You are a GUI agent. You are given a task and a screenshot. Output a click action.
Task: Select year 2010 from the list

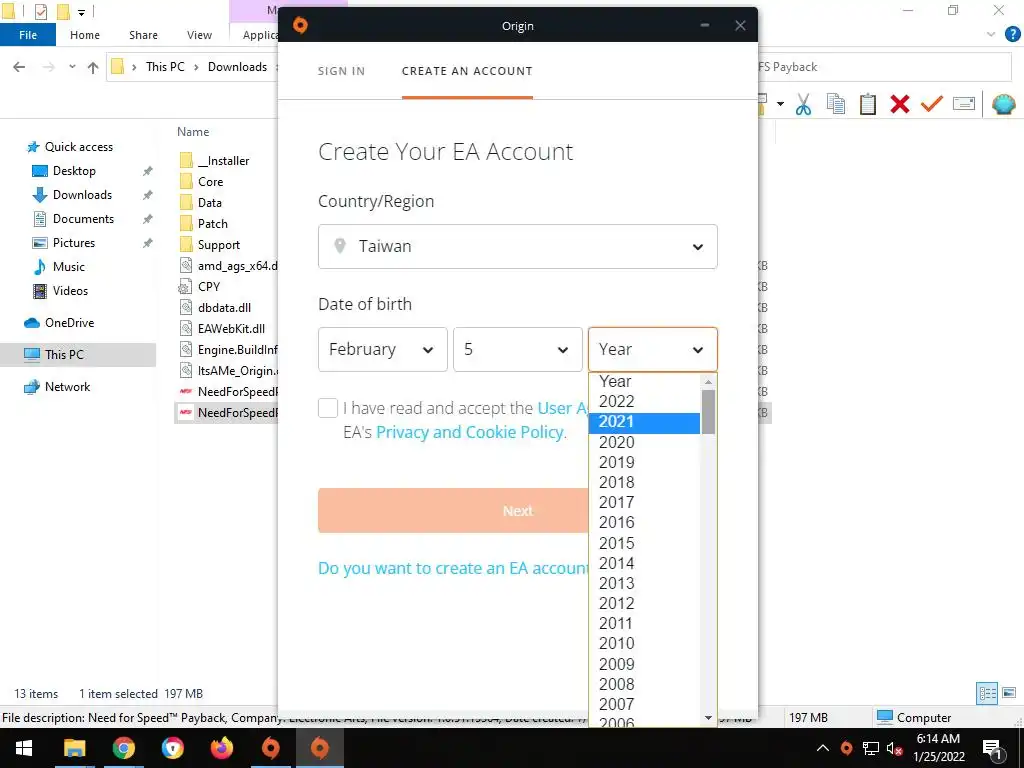644,643
